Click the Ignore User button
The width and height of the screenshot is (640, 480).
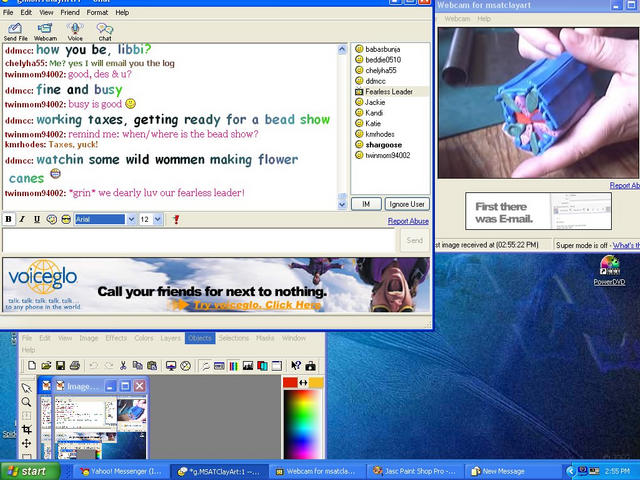(x=407, y=204)
